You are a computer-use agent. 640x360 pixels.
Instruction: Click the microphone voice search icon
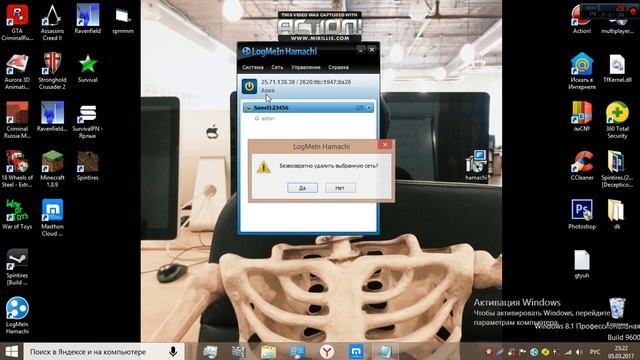coord(173,351)
